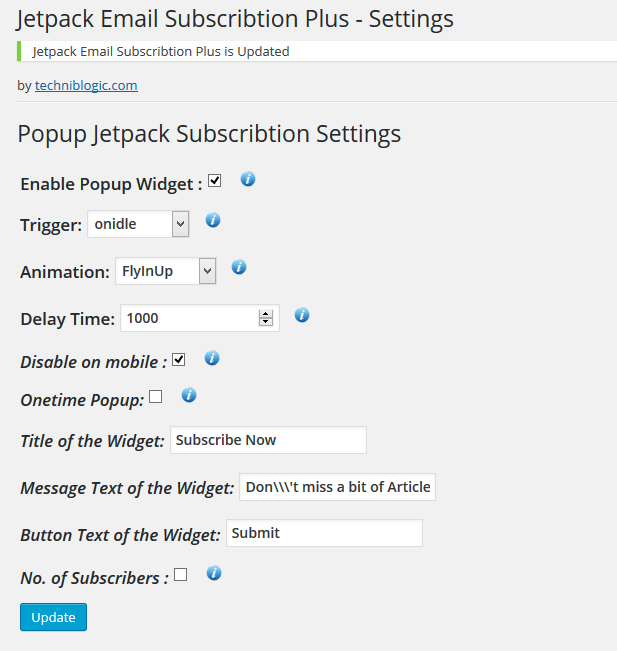The height and width of the screenshot is (651, 617).
Task: Increase Delay Time with the up stepper arrow
Action: (266, 314)
